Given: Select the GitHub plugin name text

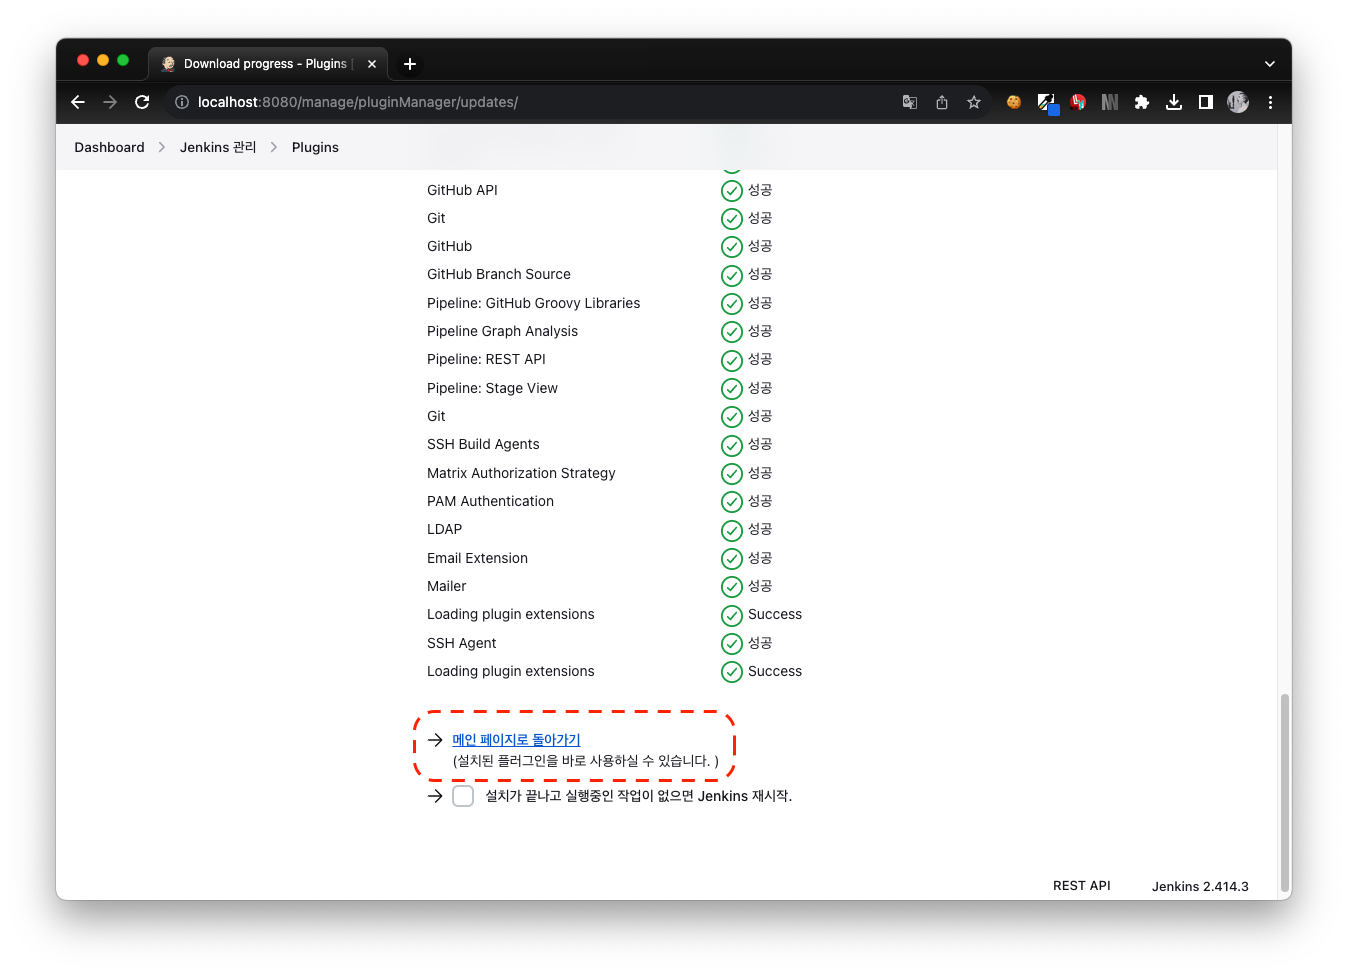Looking at the screenshot, I should (x=449, y=246).
